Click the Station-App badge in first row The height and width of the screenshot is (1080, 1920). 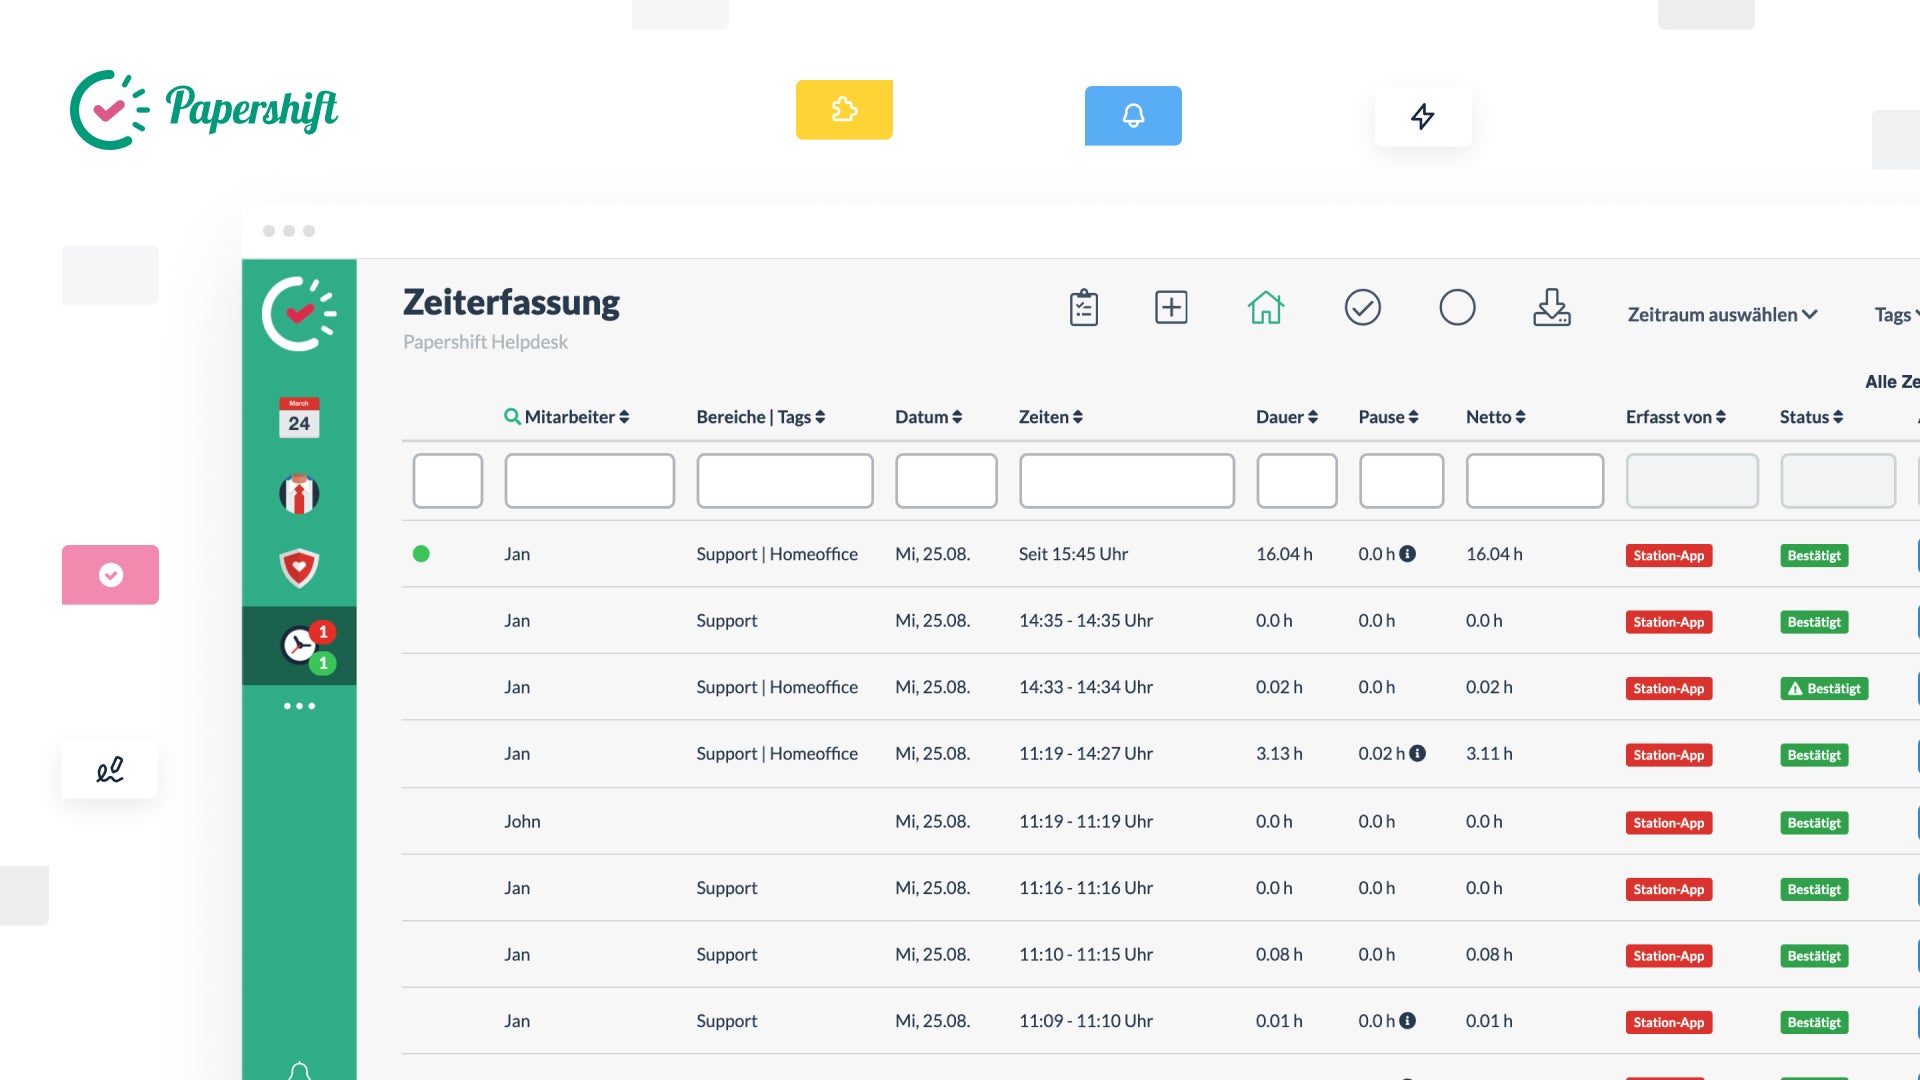[x=1668, y=556]
